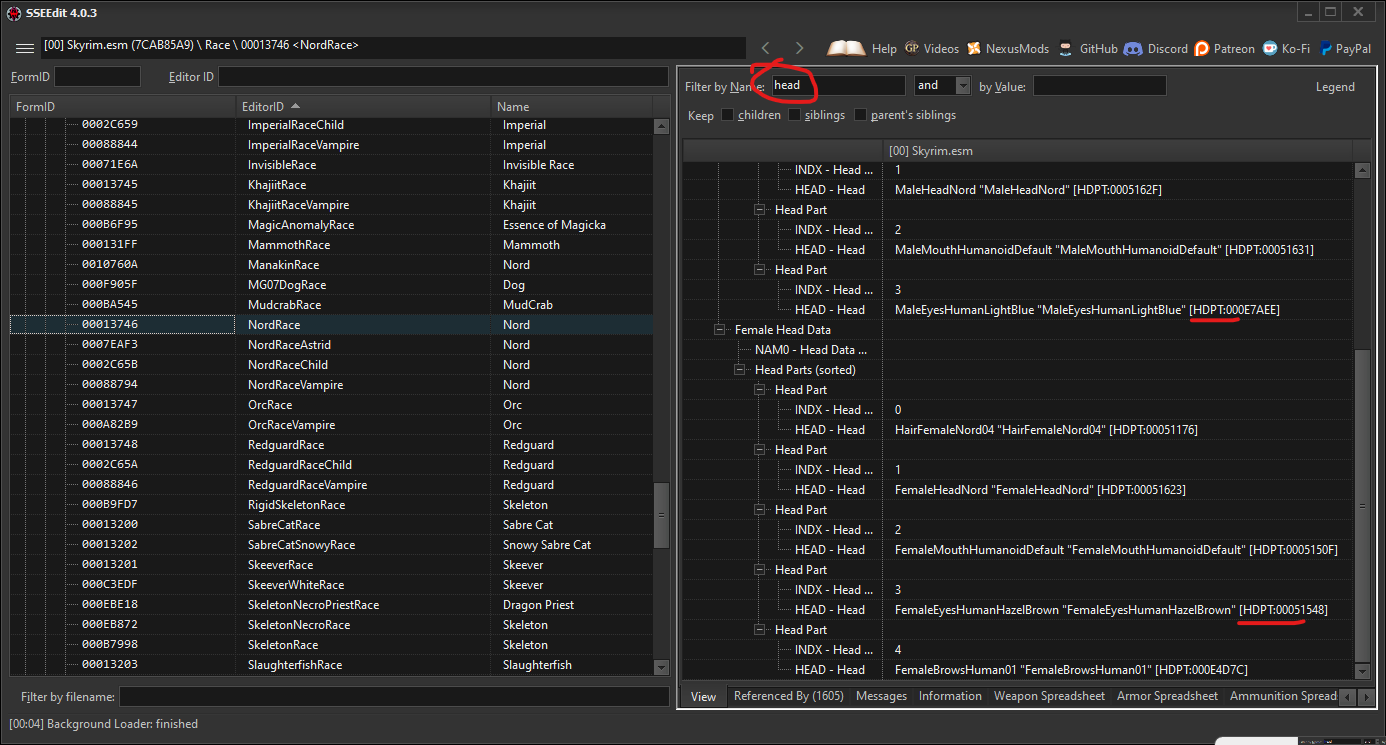Click the by Value filter field
Image resolution: width=1386 pixels, height=745 pixels.
[x=1099, y=86]
